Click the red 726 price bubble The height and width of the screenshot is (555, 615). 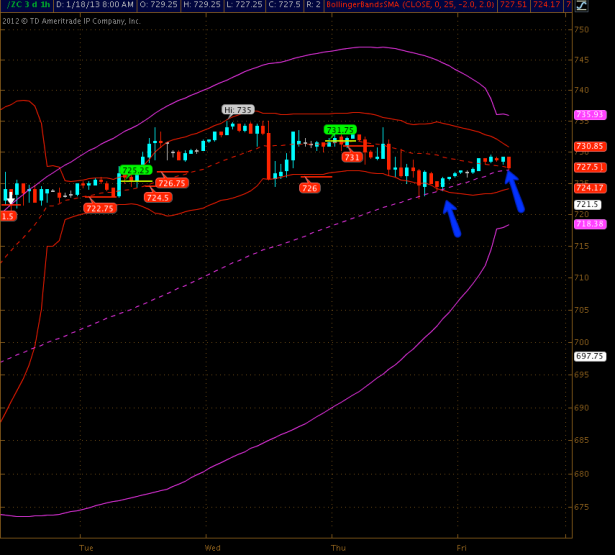click(x=310, y=188)
